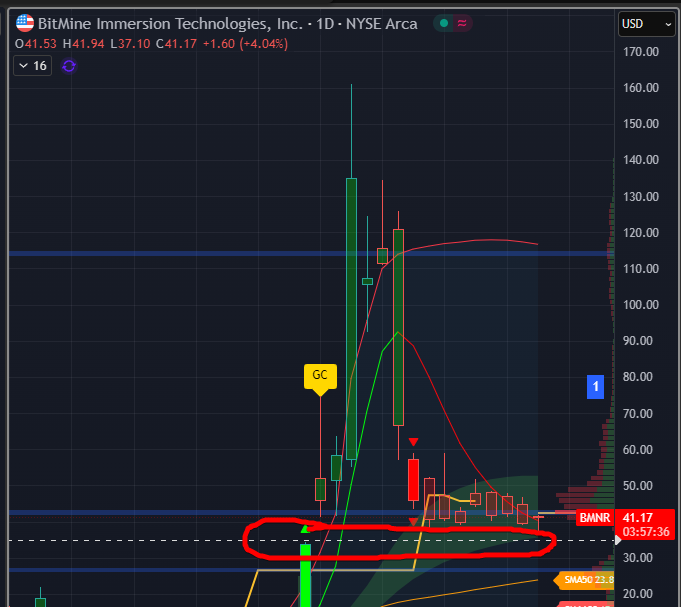The image size is (681, 607).
Task: Click the green market status dot
Action: (x=444, y=23)
